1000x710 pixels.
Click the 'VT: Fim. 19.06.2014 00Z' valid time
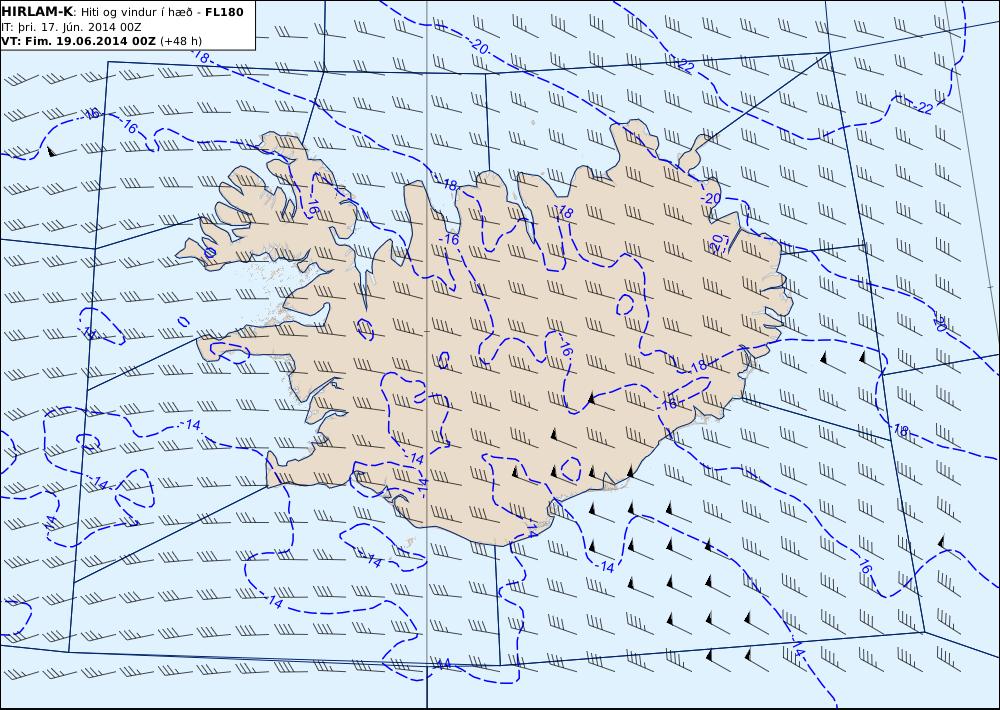[x=78, y=41]
